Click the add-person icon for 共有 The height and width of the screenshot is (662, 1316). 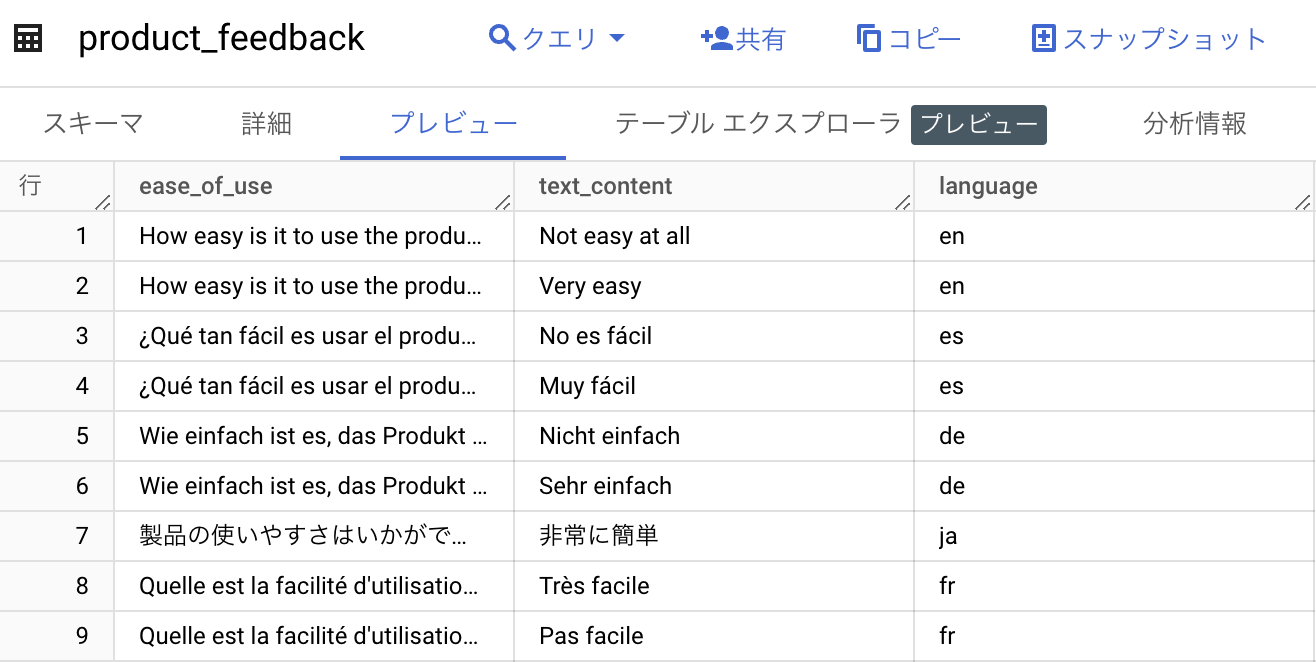[717, 38]
